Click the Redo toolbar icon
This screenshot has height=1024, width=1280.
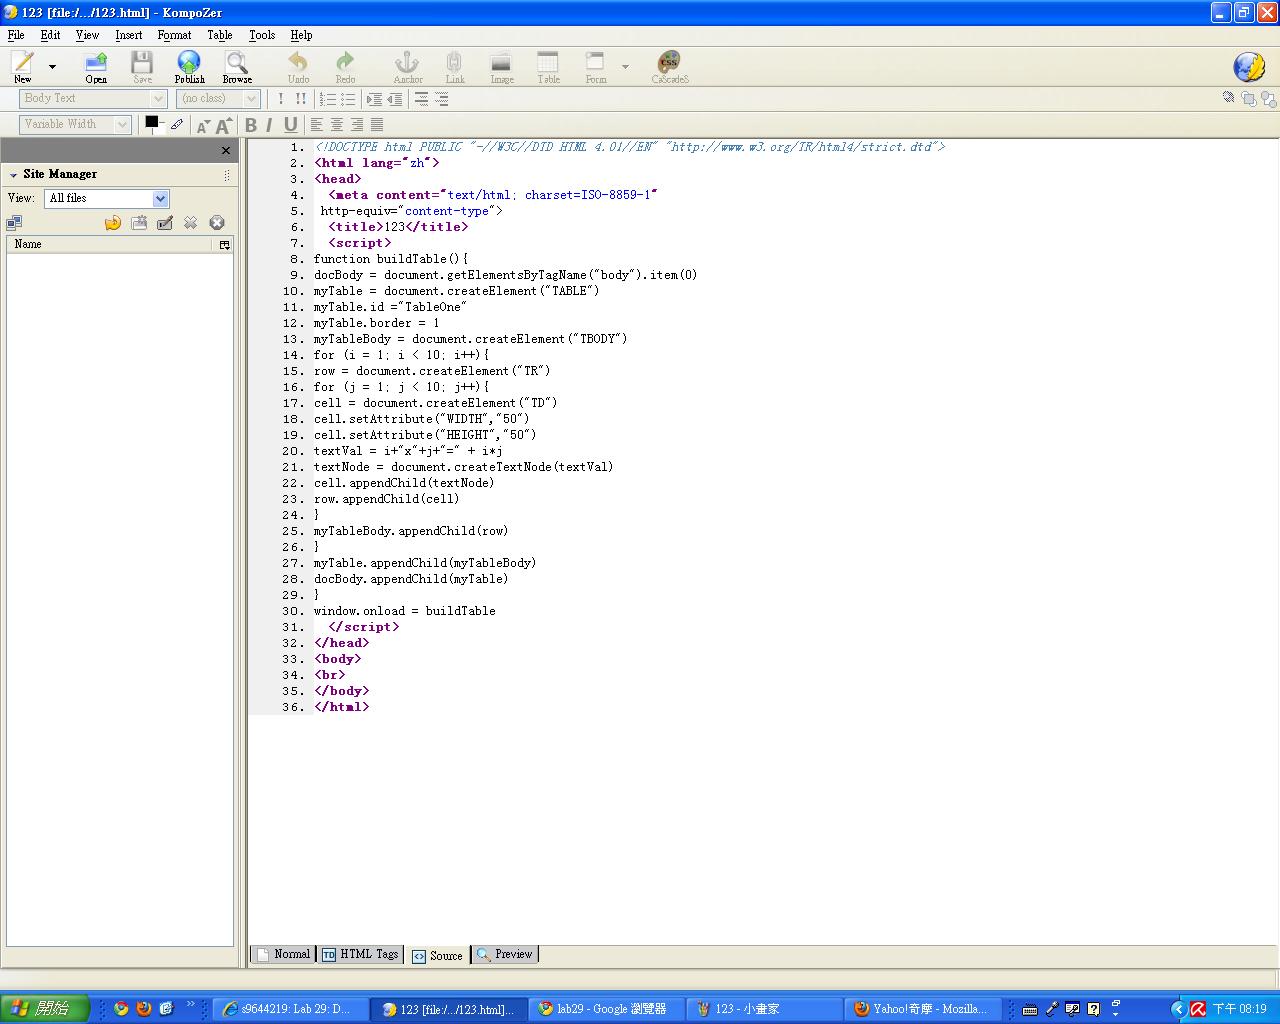pyautogui.click(x=345, y=67)
